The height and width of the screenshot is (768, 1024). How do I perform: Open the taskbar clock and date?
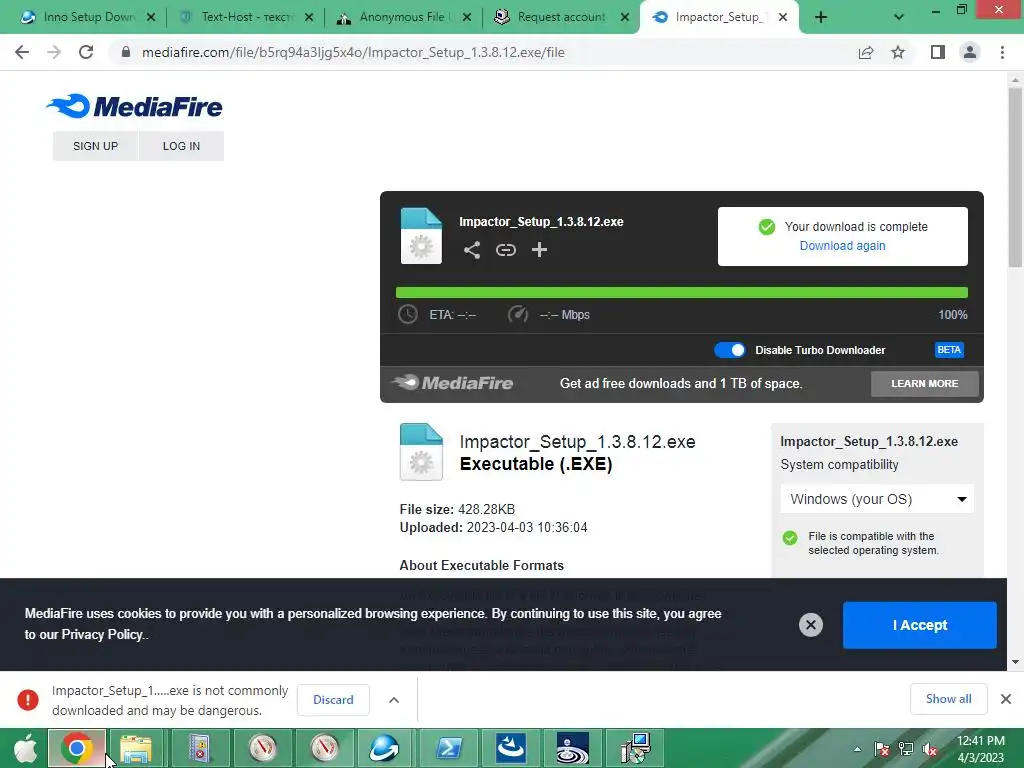[x=981, y=749]
